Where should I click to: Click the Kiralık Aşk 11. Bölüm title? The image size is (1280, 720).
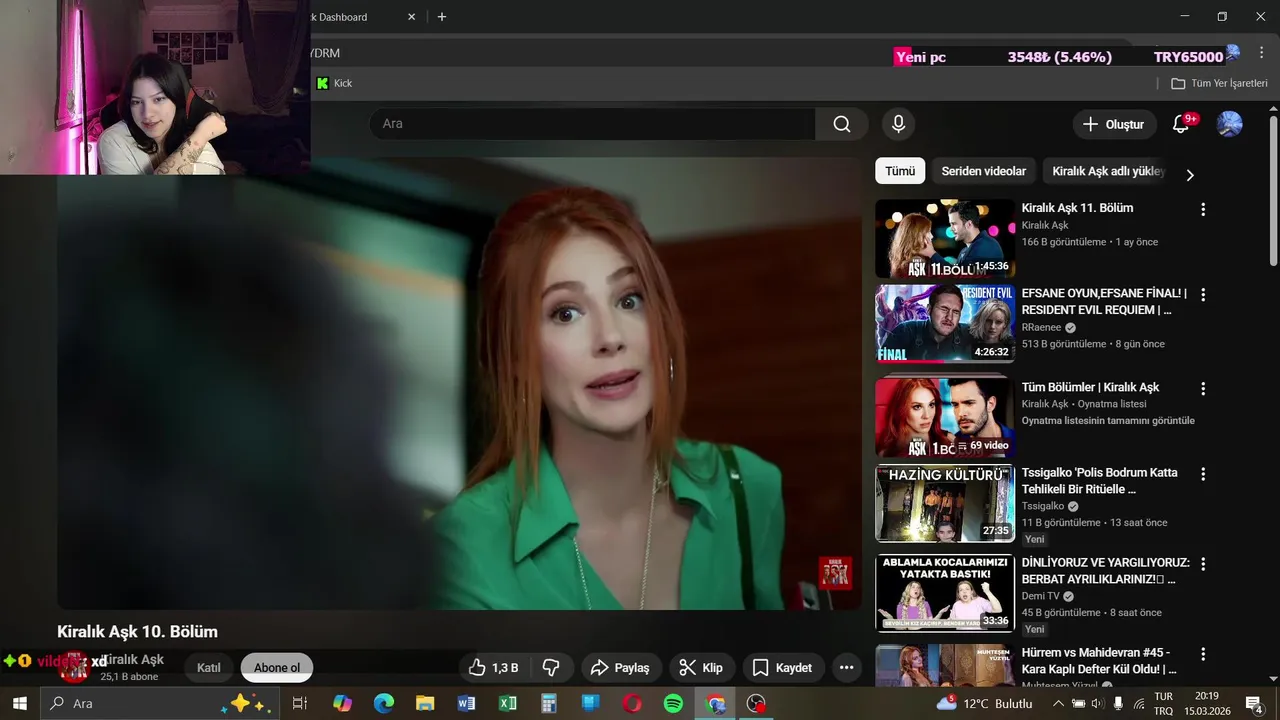click(1077, 208)
